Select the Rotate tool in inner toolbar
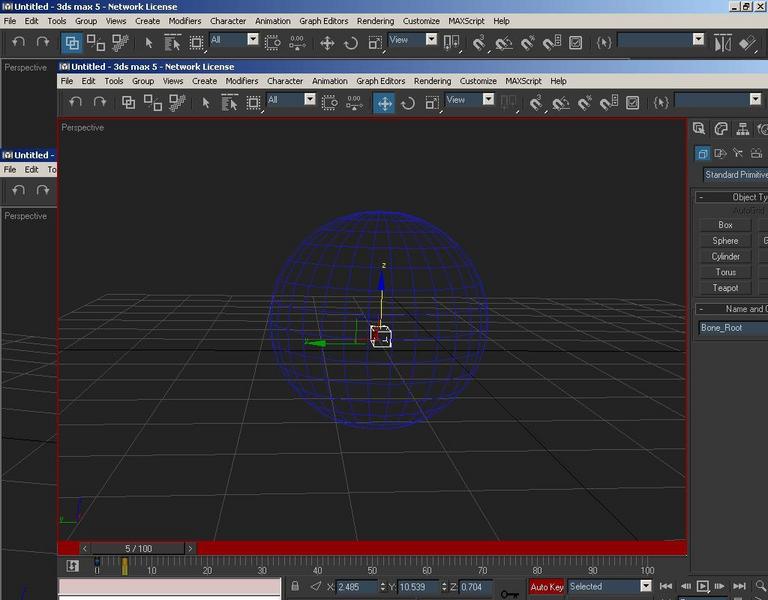Screen dimensions: 768x600 click(x=408, y=103)
